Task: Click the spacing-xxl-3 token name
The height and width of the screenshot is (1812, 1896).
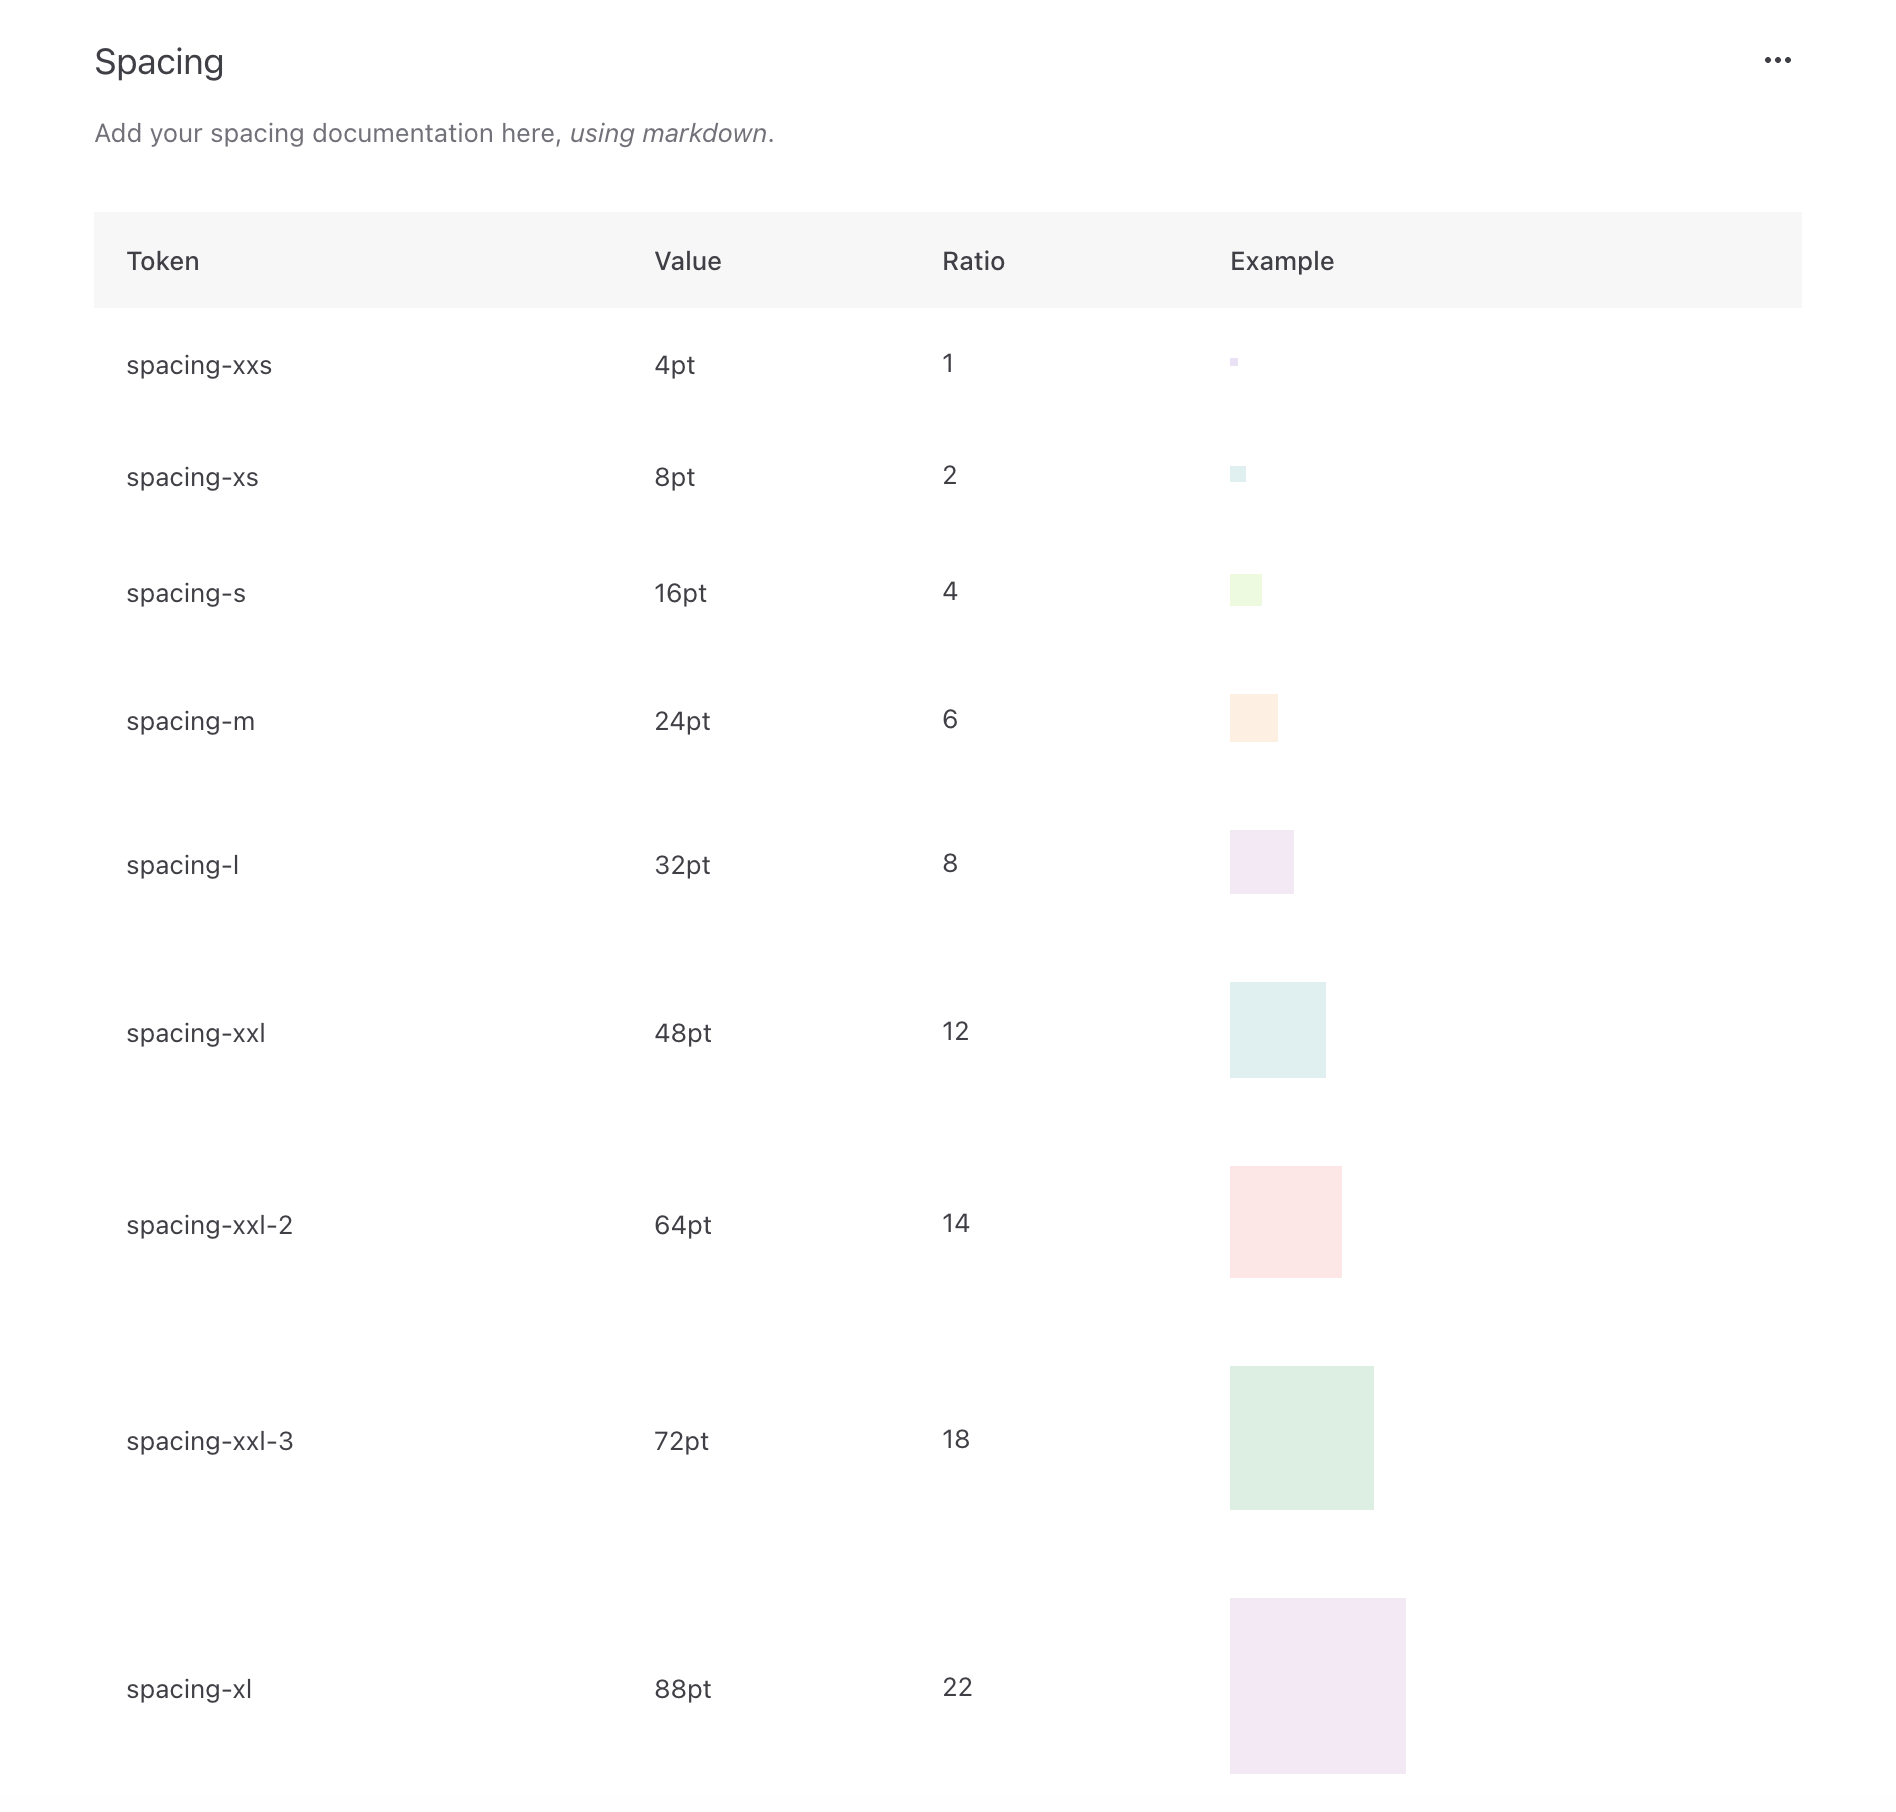Action: [211, 1441]
